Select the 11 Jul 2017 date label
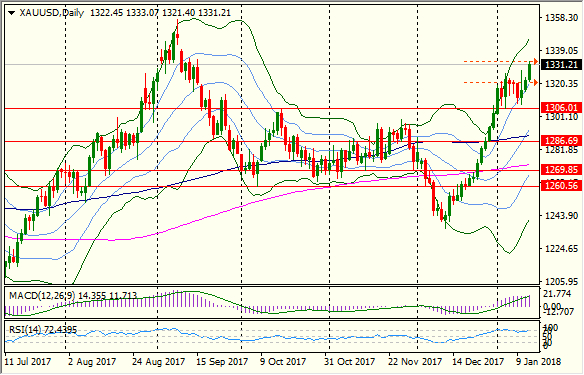The image size is (584, 375). click(x=28, y=362)
